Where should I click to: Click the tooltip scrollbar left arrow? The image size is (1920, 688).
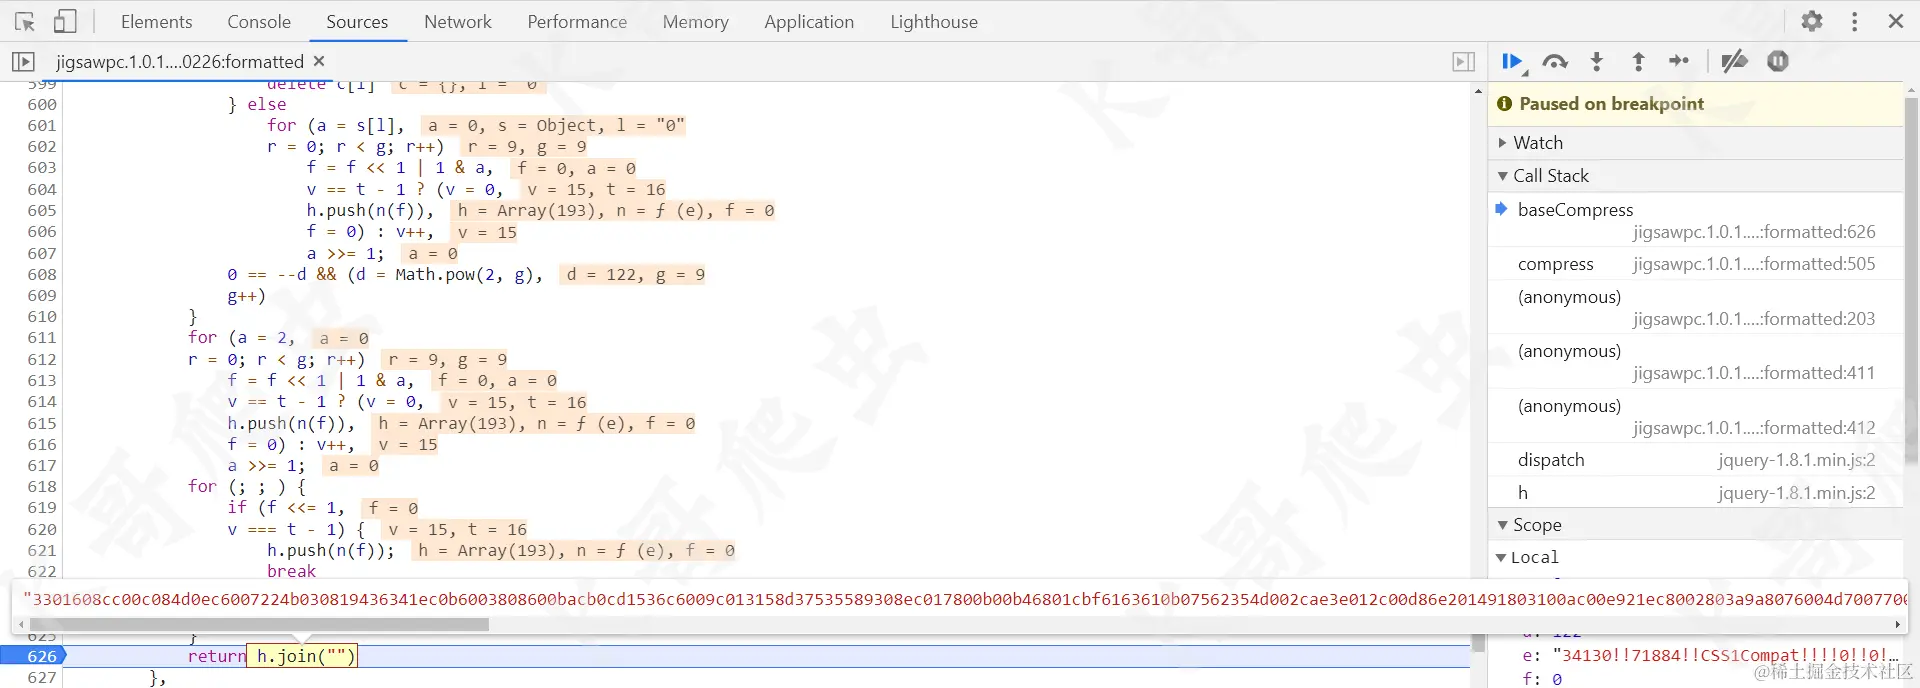[22, 624]
